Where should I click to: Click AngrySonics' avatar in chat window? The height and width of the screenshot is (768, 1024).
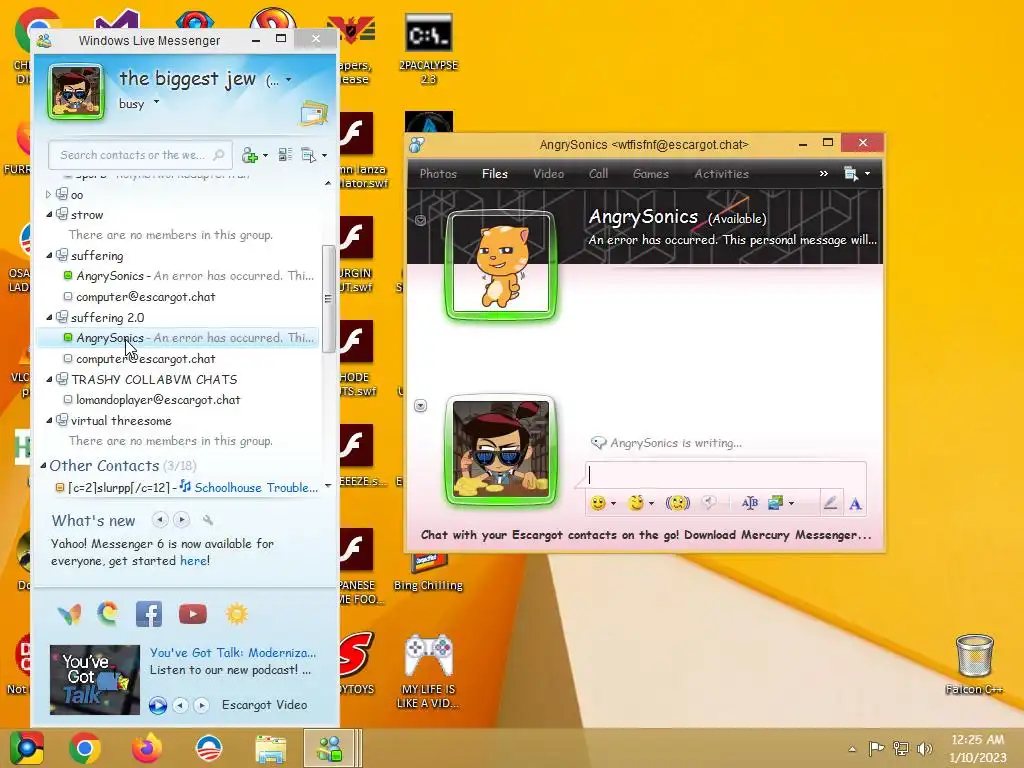pos(501,264)
